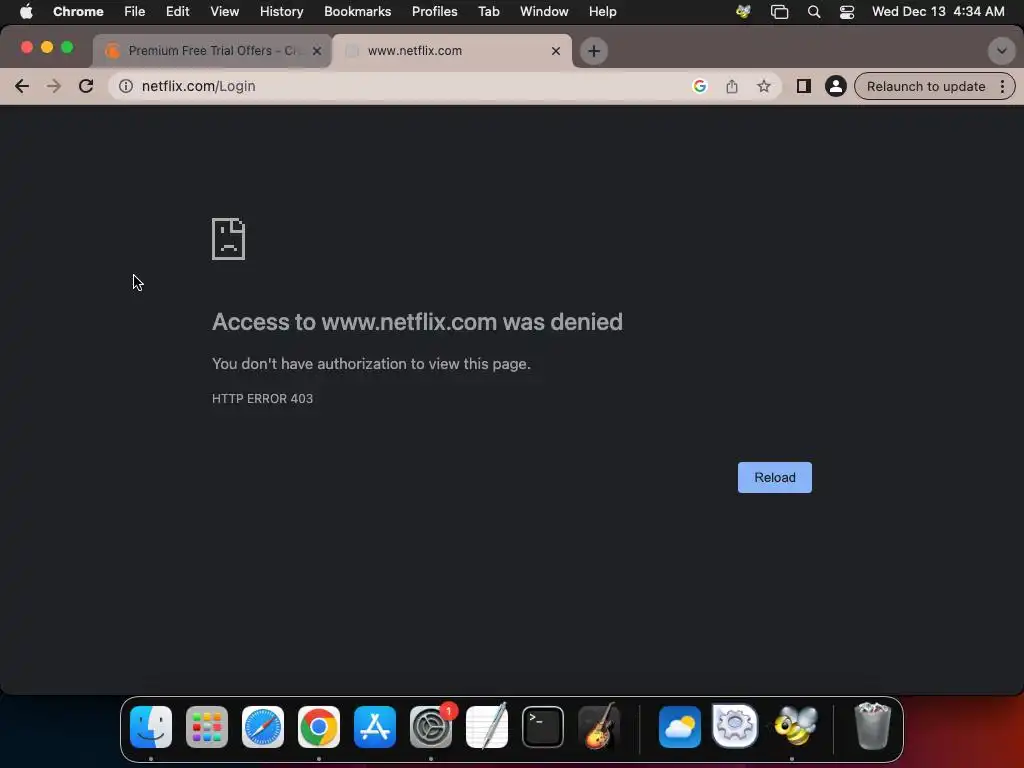Open a new tab with plus button
Screen dimensions: 1024x768
point(594,51)
